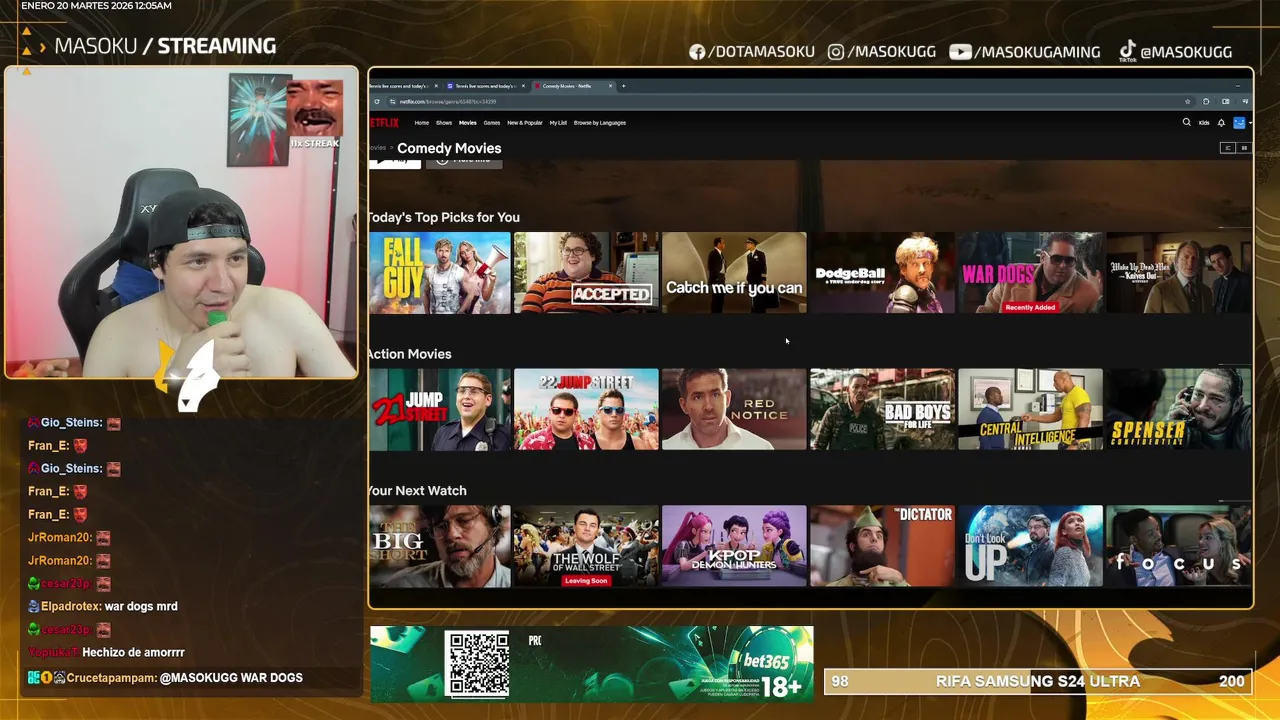Click the Rifa Samsung S24 Ultra progress bar
Viewport: 1280px width, 720px height.
tap(1038, 681)
